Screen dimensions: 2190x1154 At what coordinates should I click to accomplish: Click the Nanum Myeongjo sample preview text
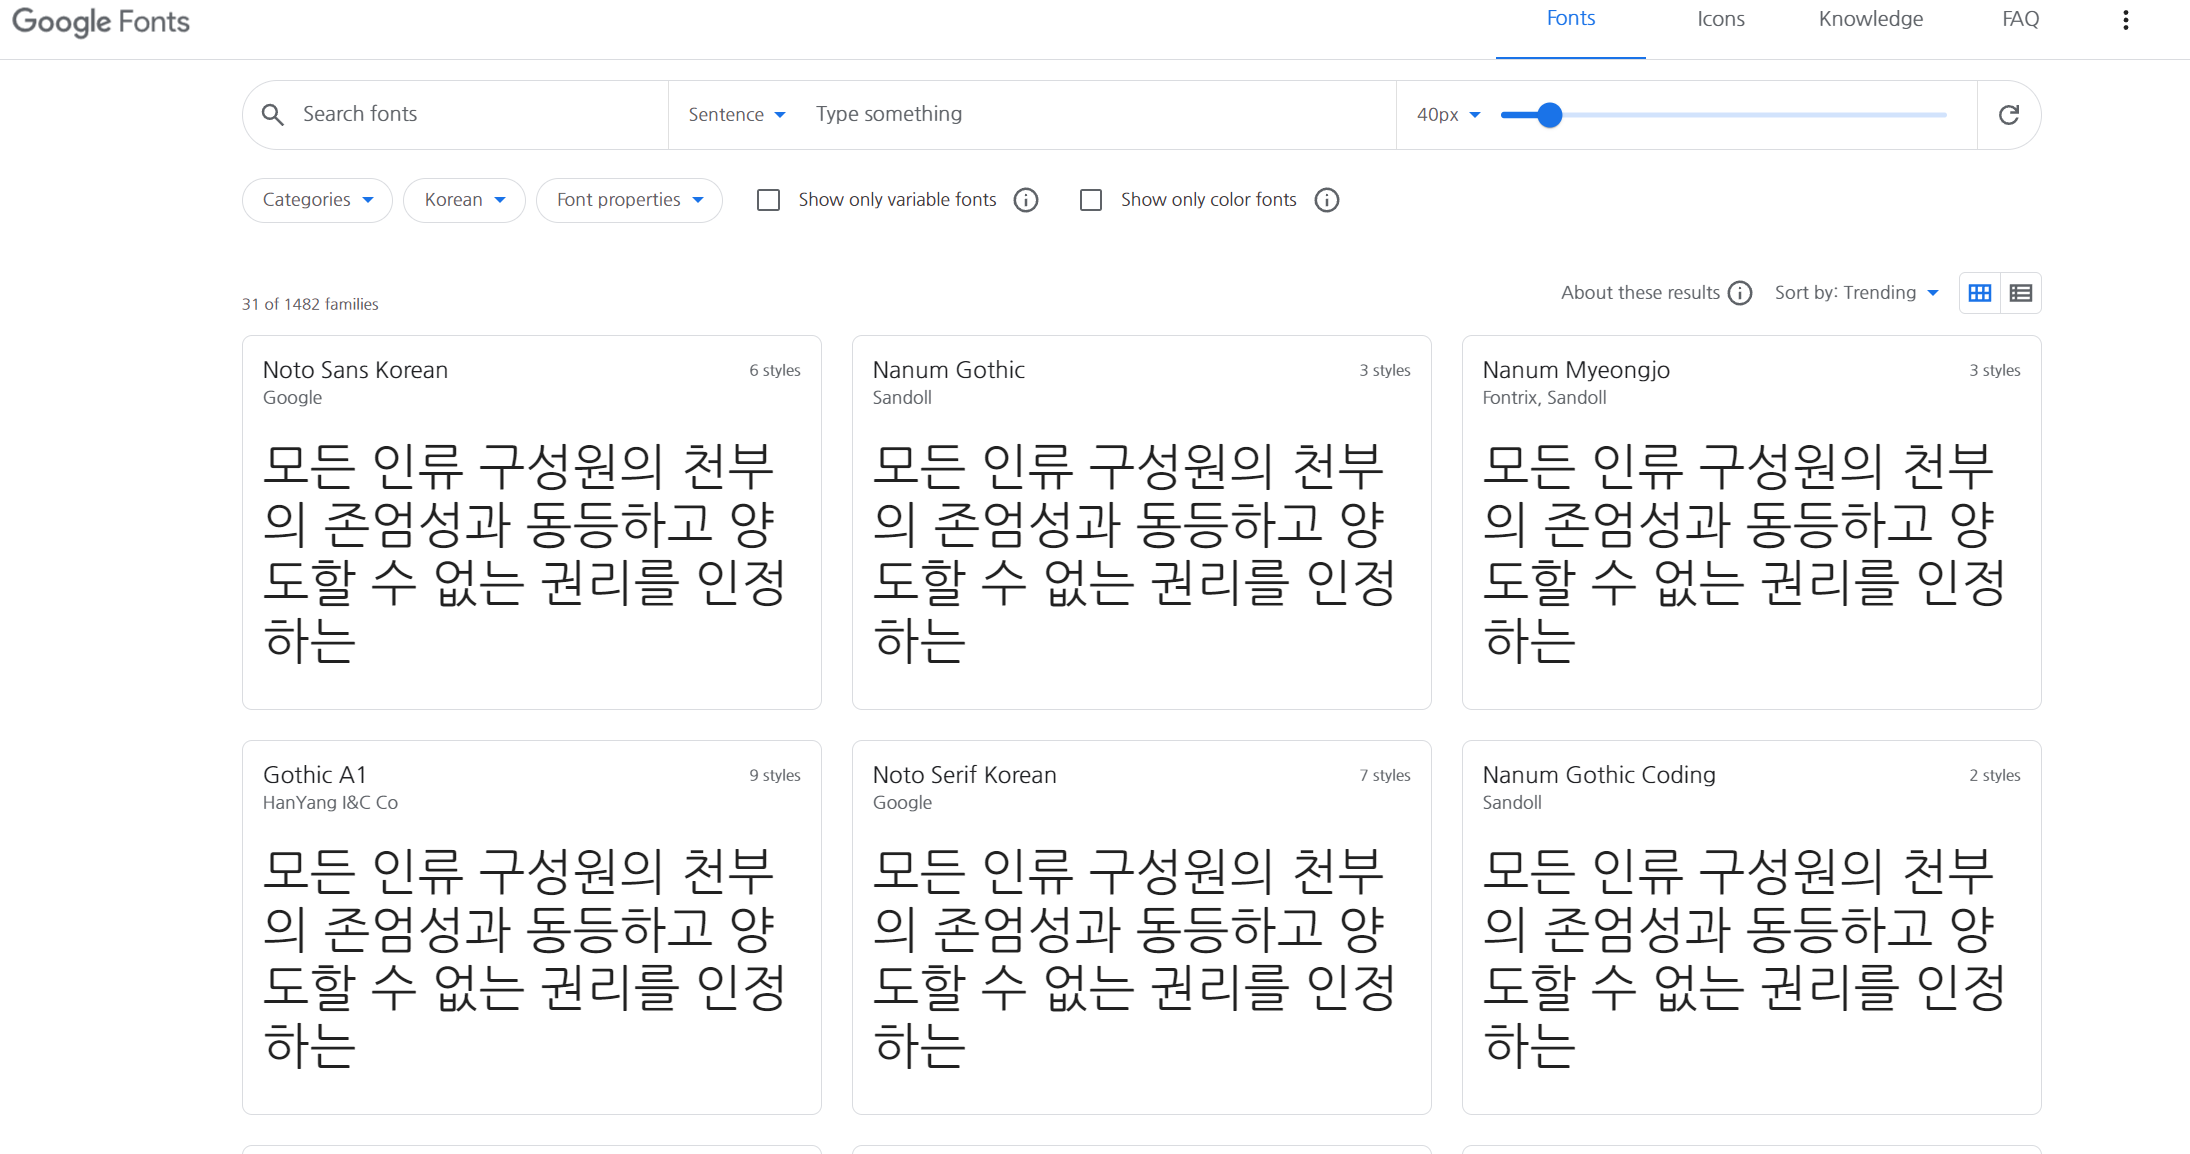tap(1744, 553)
